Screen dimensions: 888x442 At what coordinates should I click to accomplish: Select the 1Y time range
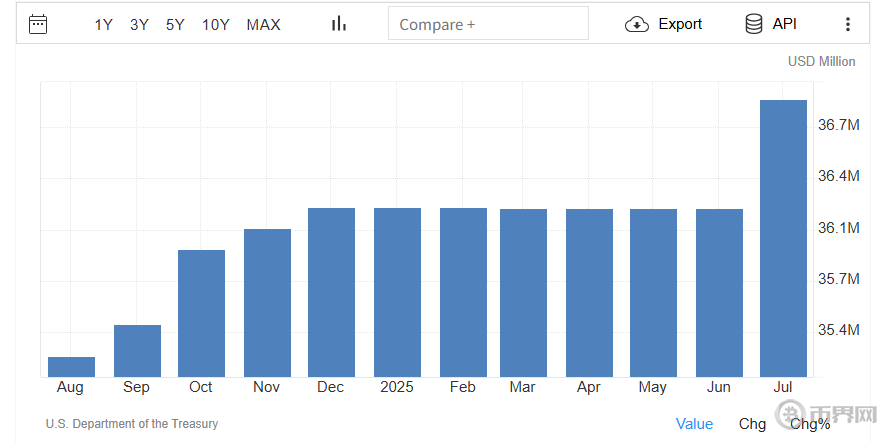[104, 24]
